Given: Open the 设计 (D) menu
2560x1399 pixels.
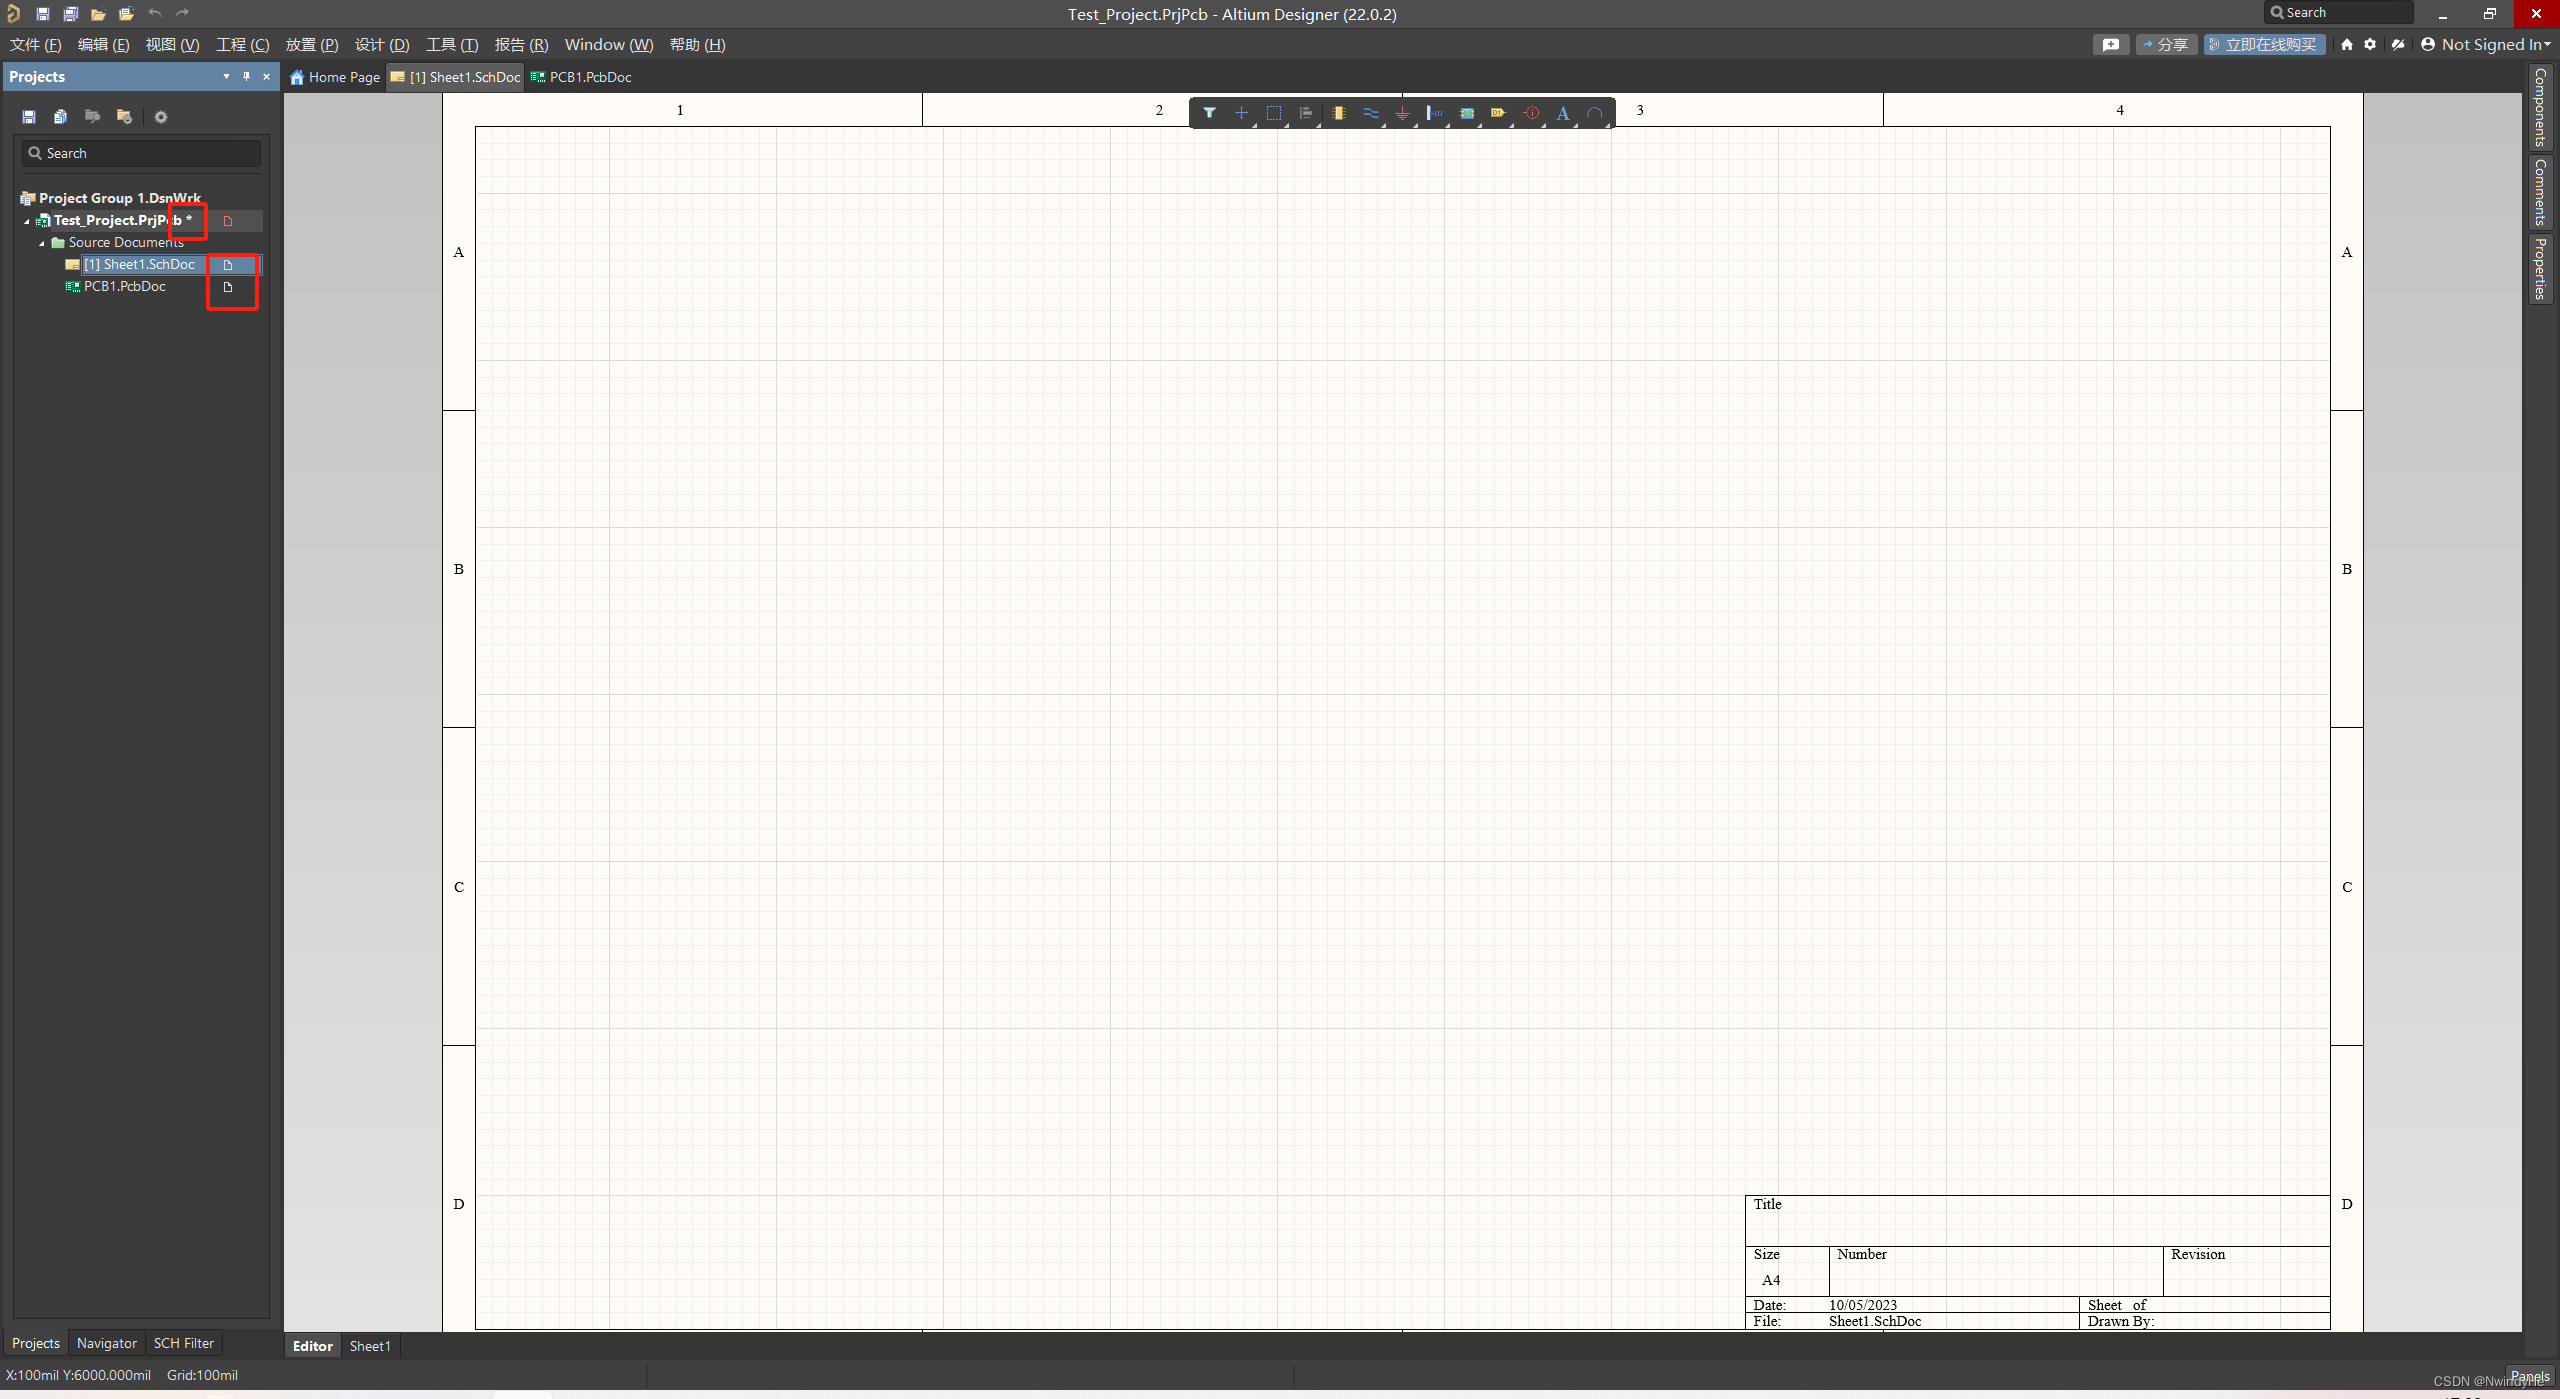Looking at the screenshot, I should [382, 44].
